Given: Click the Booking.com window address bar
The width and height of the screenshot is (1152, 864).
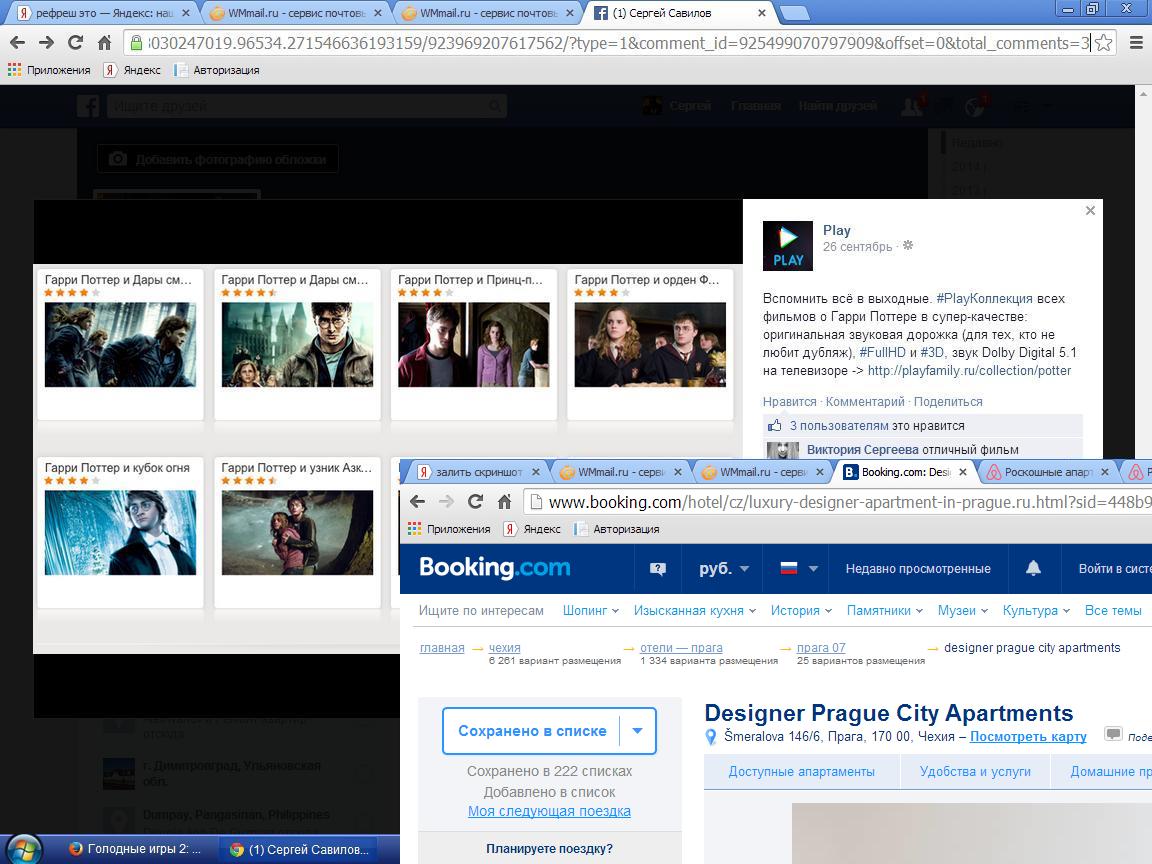Looking at the screenshot, I should click(x=838, y=502).
